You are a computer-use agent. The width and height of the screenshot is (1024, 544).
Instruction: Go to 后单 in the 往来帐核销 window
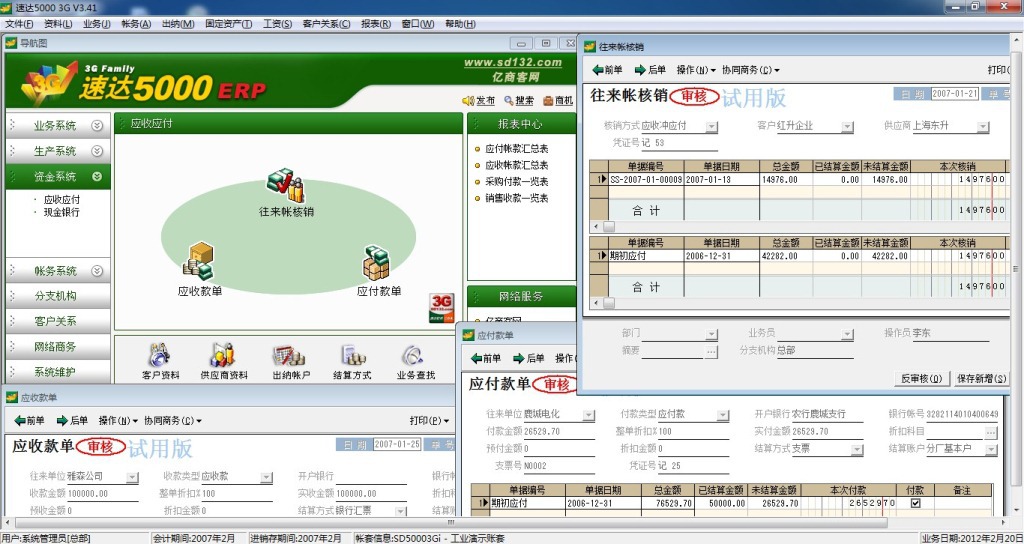pyautogui.click(x=650, y=70)
